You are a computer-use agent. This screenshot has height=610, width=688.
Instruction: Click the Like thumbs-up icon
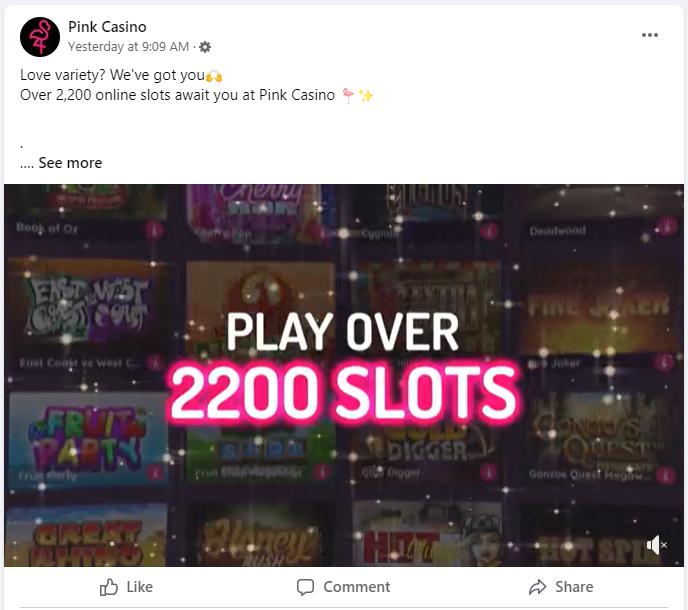pos(108,587)
